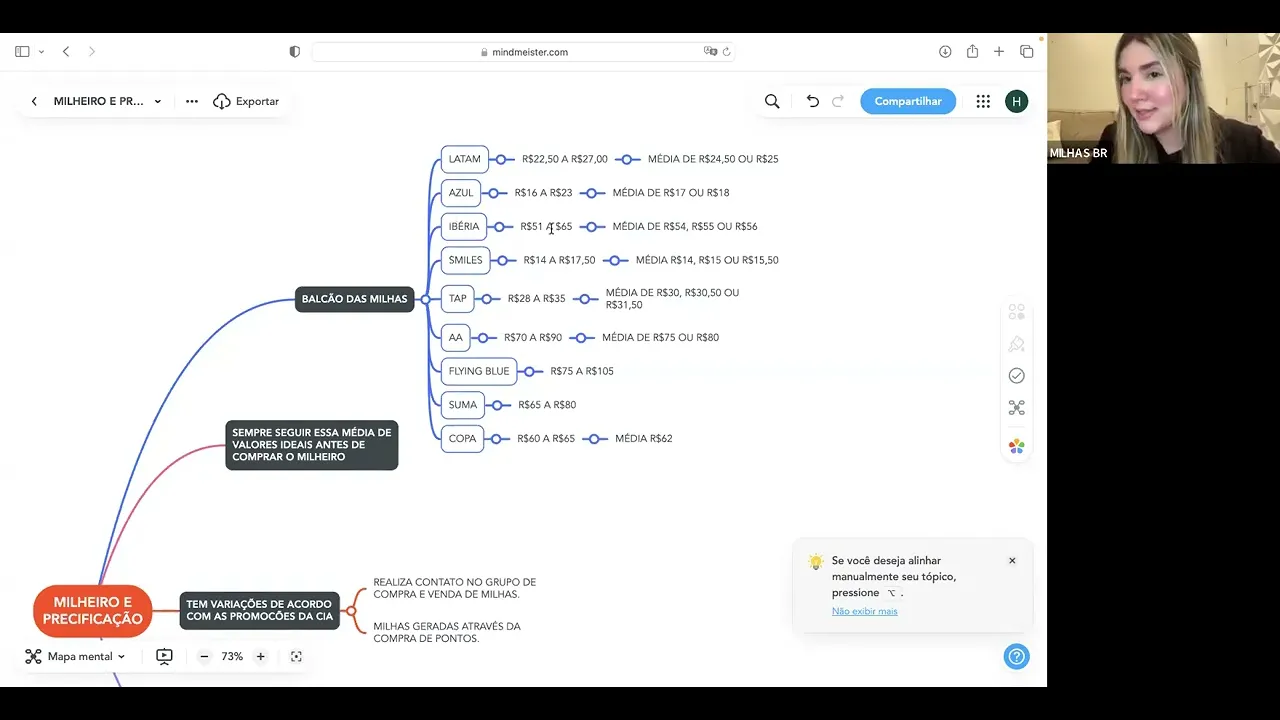The width and height of the screenshot is (1280, 720).
Task: Open the colorful themes sidebar icon
Action: (1017, 446)
